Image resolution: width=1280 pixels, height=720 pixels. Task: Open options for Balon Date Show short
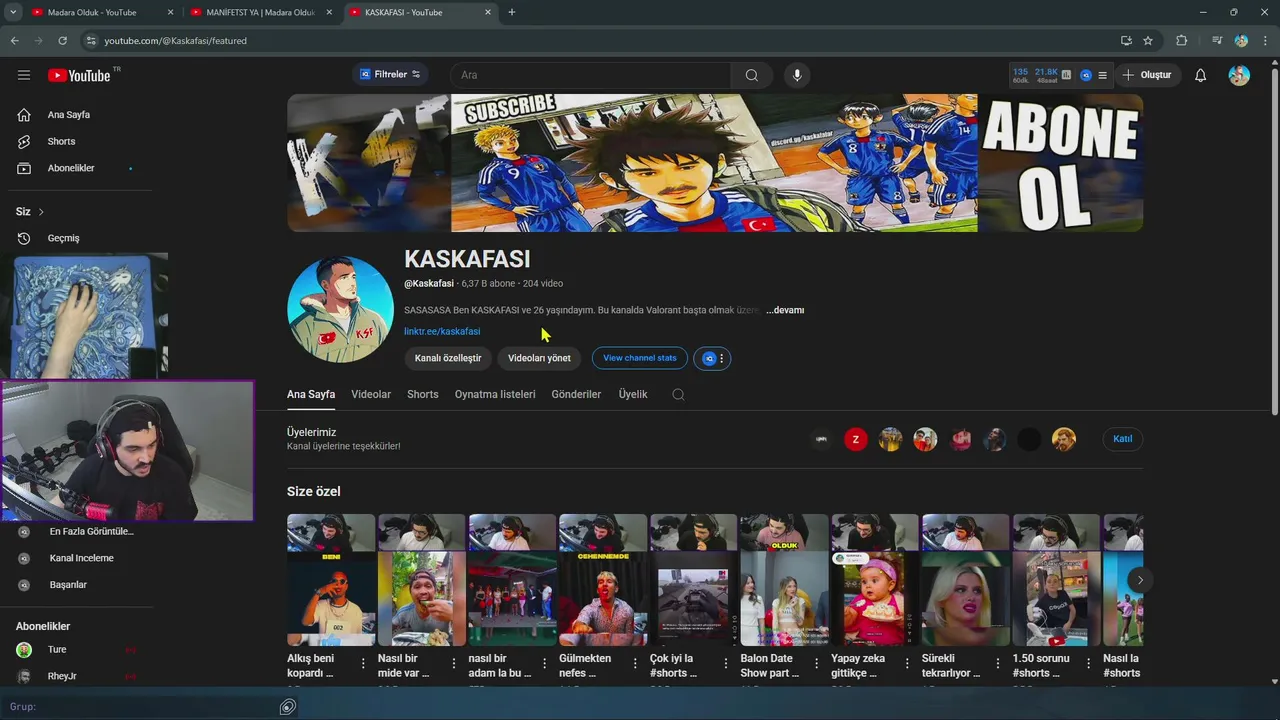coord(816,662)
